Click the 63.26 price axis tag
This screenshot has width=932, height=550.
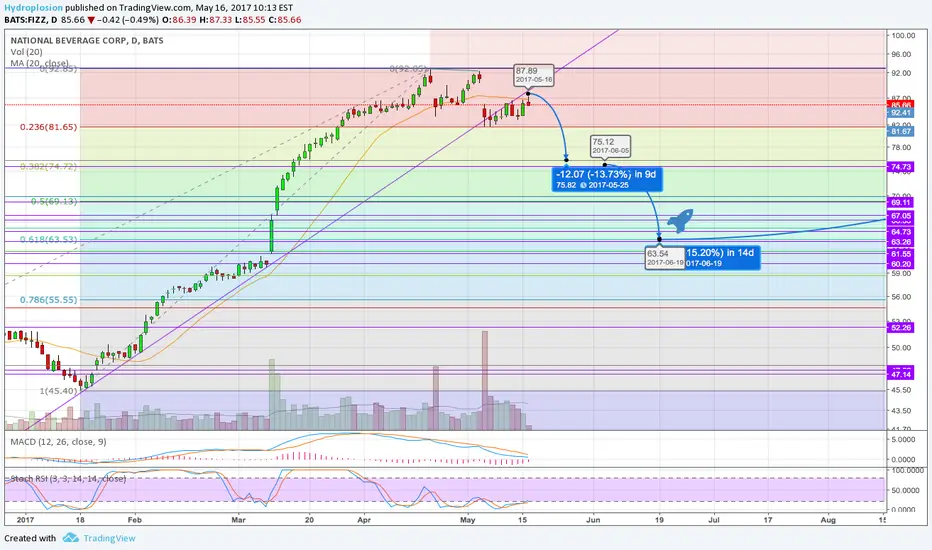(901, 242)
